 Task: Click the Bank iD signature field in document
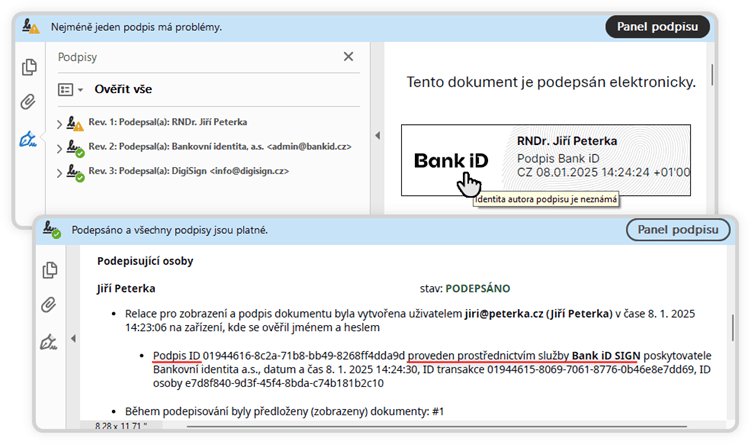546,160
